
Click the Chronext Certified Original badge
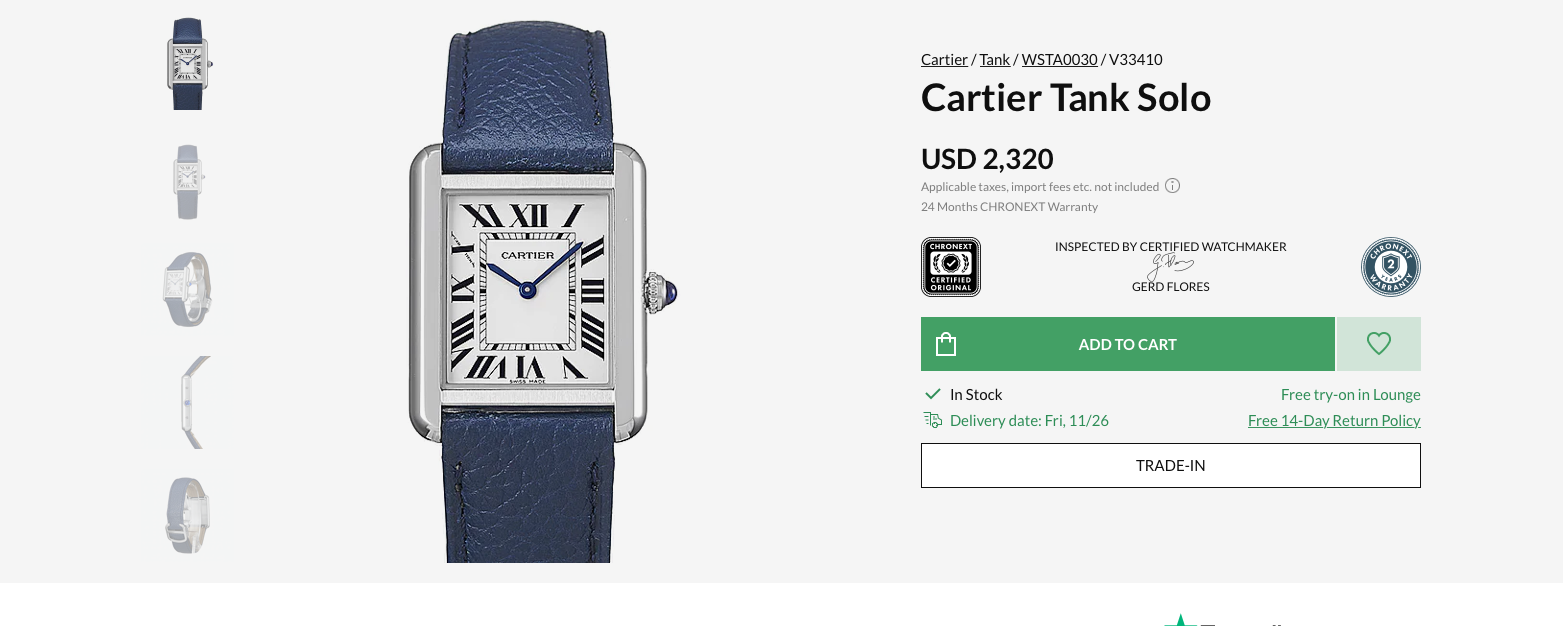click(x=951, y=267)
